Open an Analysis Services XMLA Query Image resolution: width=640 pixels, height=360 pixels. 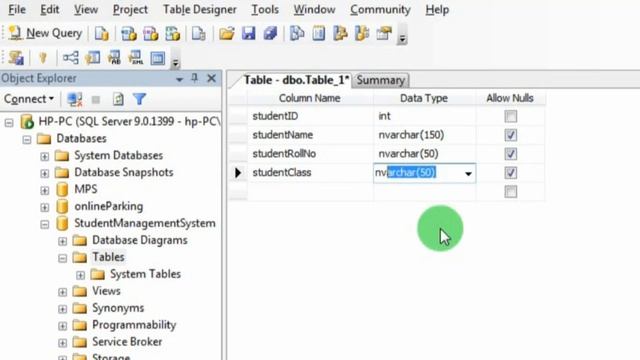pos(173,33)
